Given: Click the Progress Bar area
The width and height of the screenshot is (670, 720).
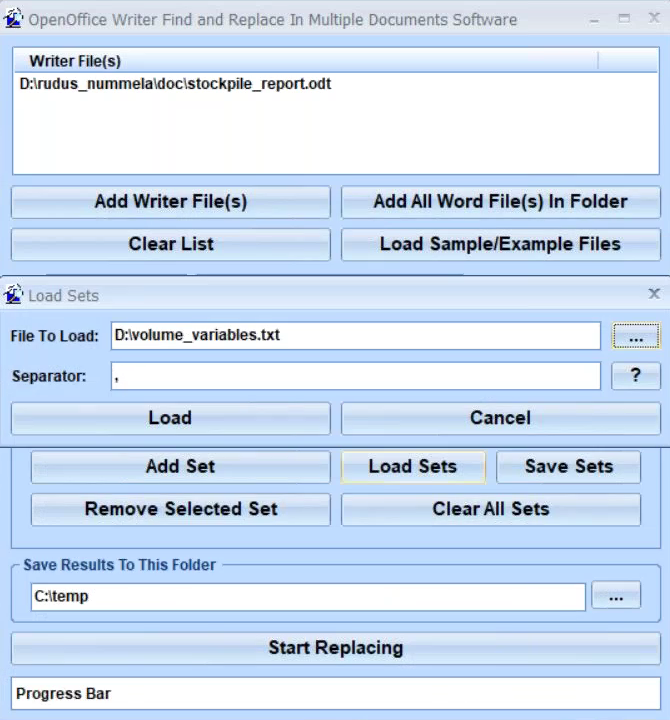Looking at the screenshot, I should [336, 693].
